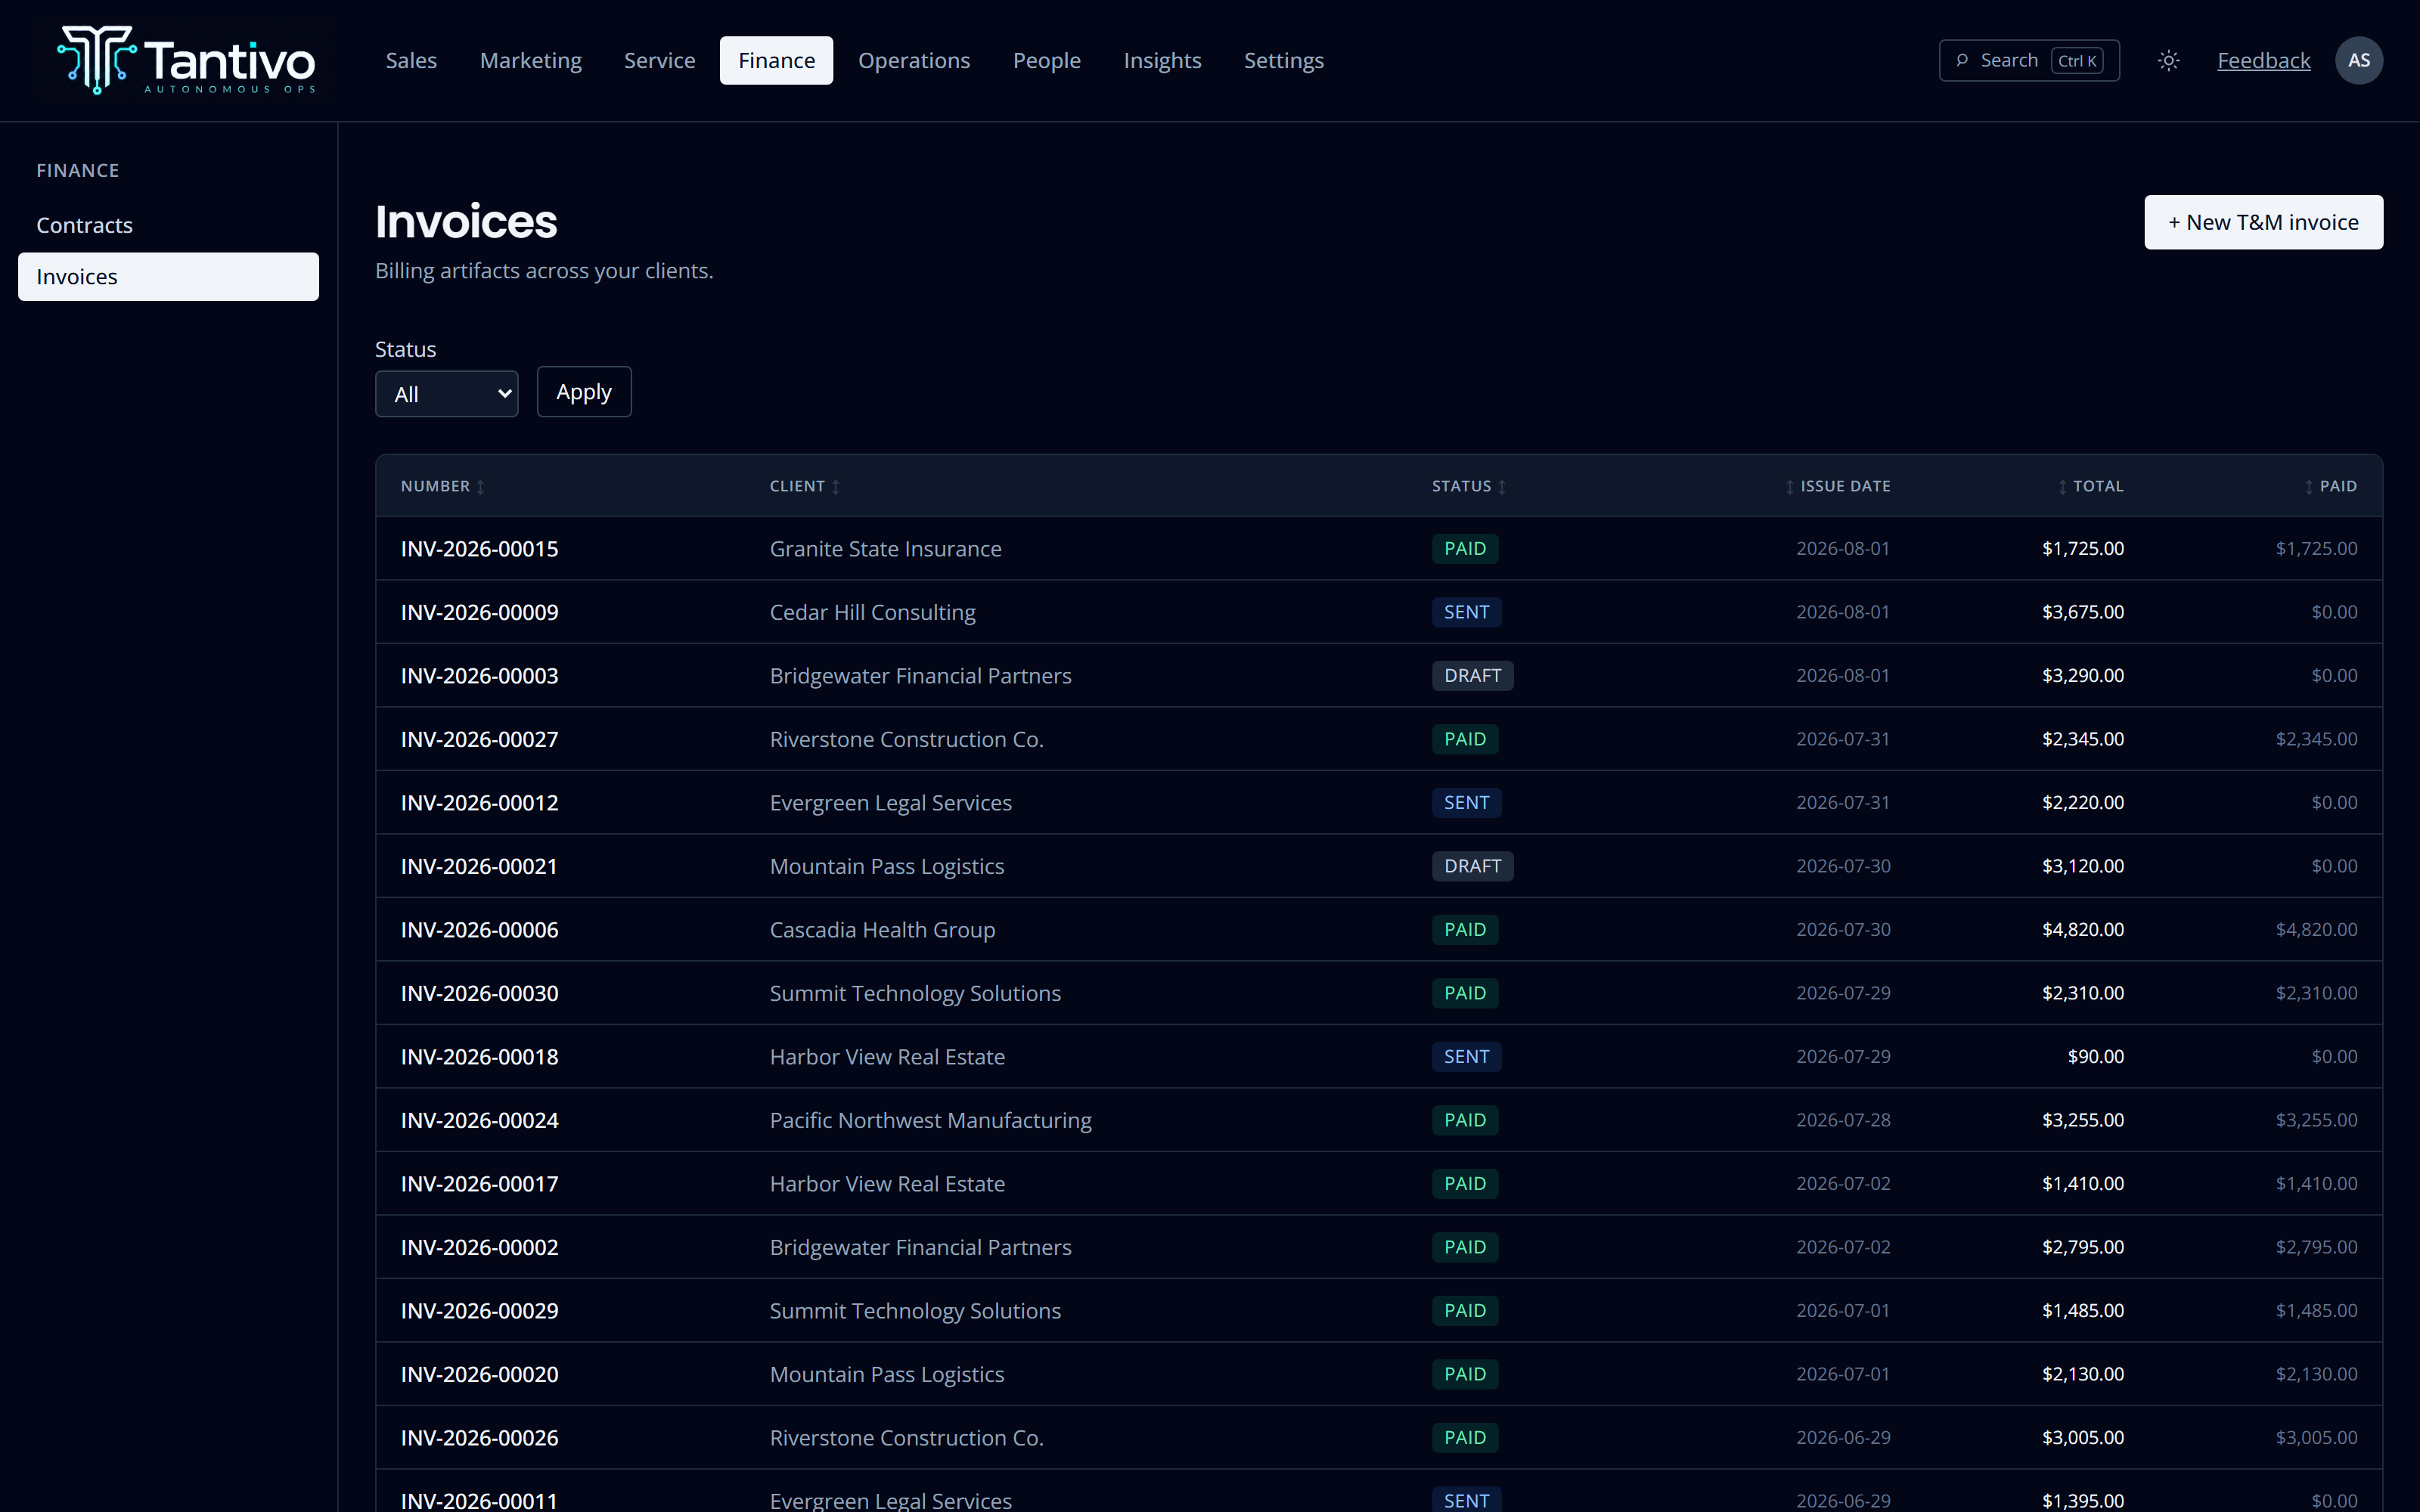Click the $90.00 total amount
2420x1512 pixels.
2095,1057
